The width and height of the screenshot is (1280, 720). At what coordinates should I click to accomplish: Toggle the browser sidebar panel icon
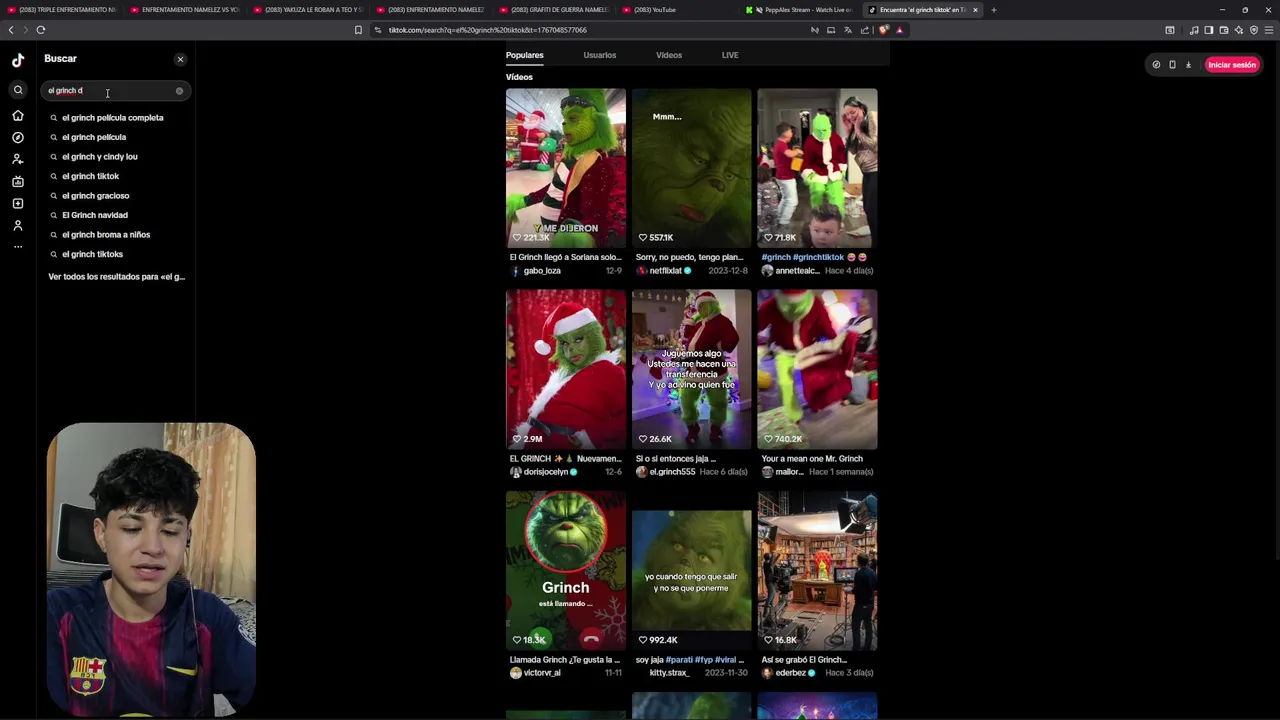tap(1209, 30)
